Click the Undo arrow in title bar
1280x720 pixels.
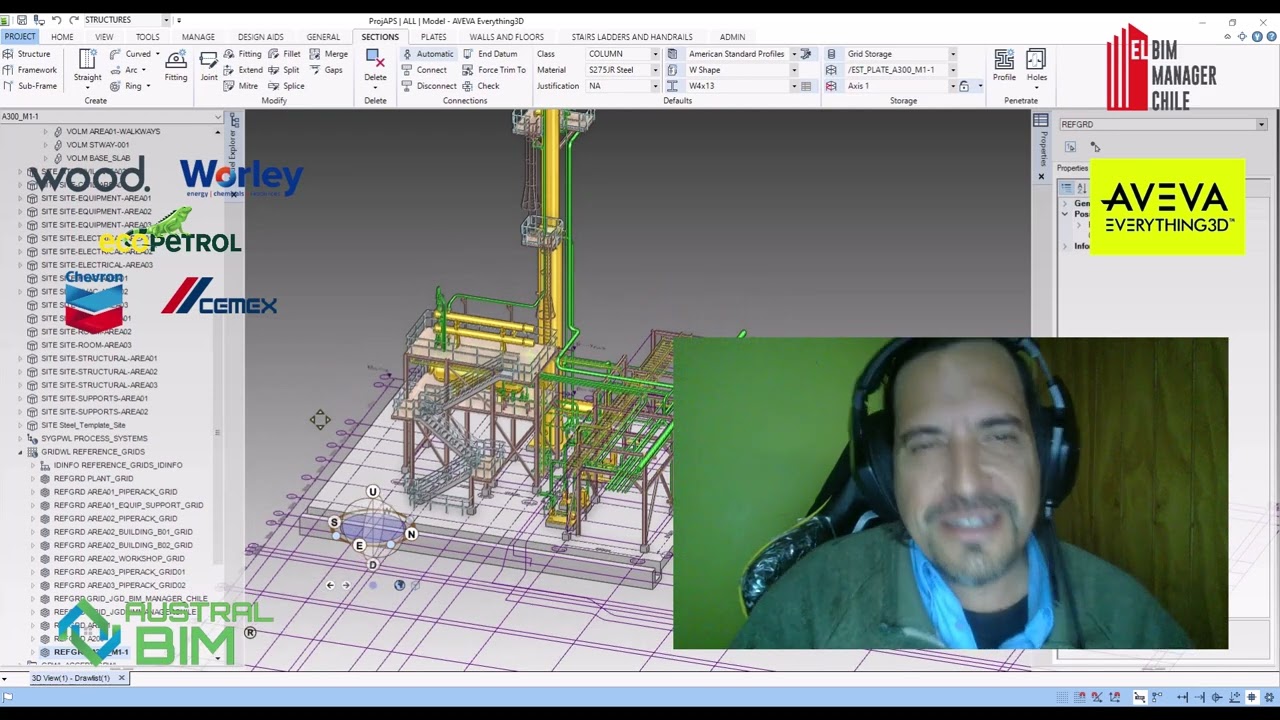coord(56,20)
